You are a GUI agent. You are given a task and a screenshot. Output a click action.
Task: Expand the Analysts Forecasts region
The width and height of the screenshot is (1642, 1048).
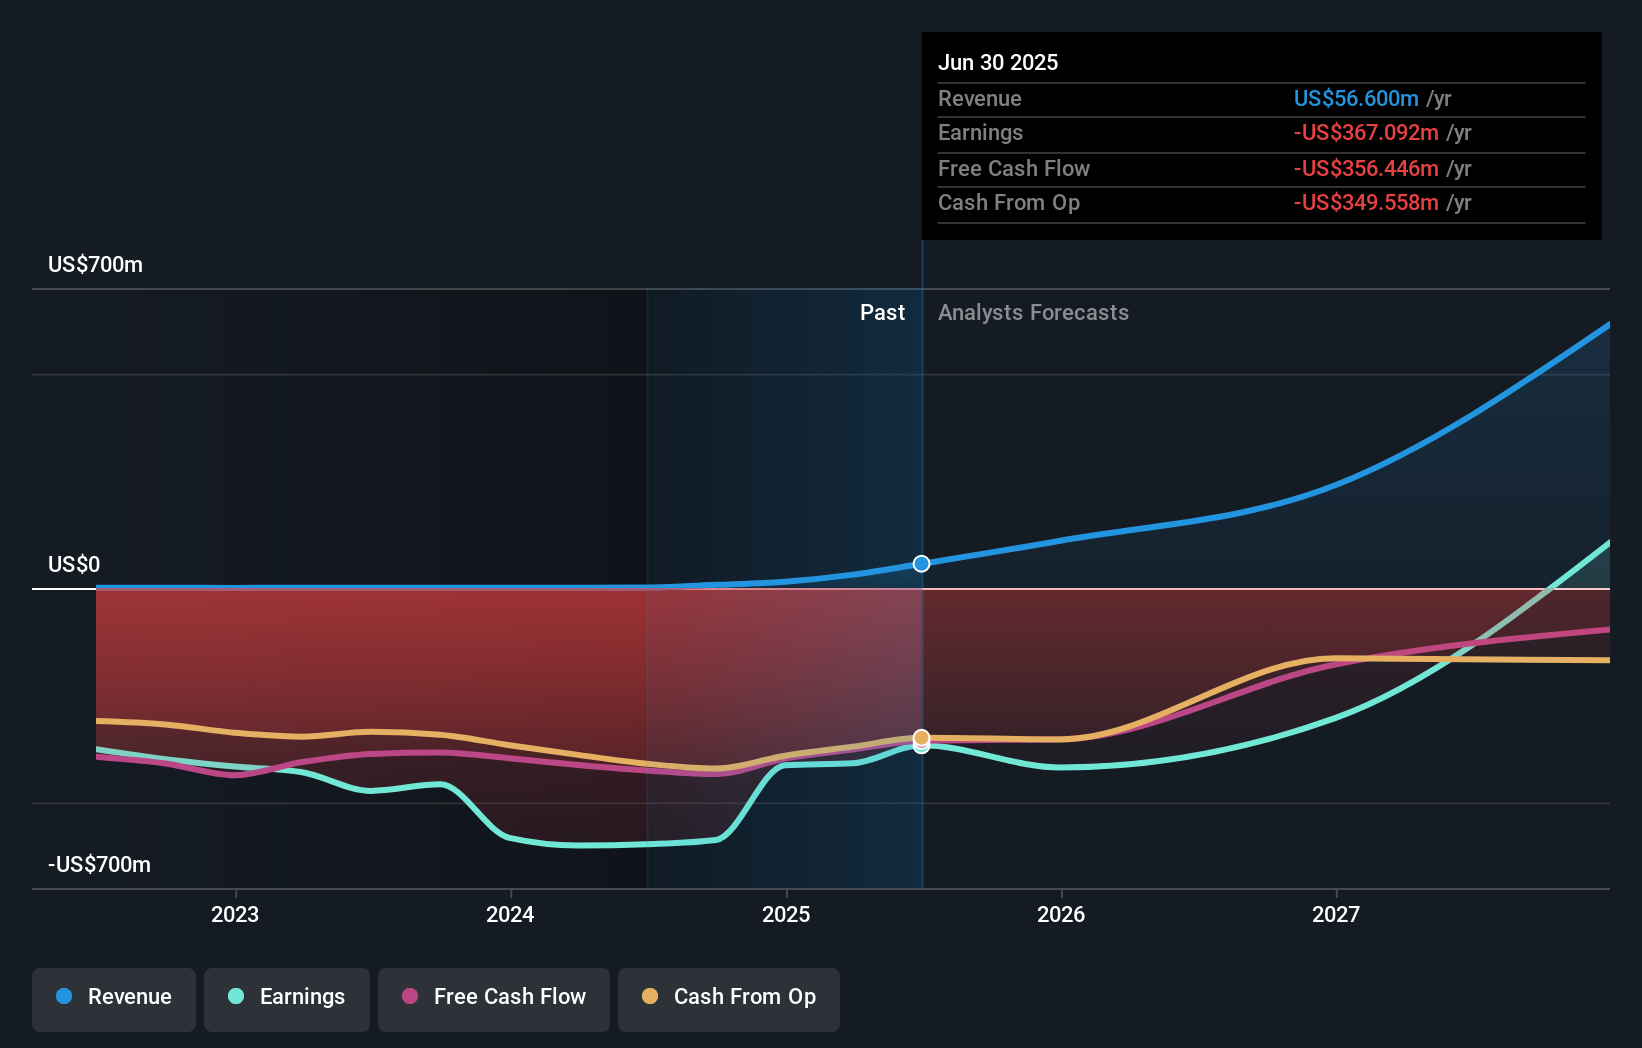1033,312
